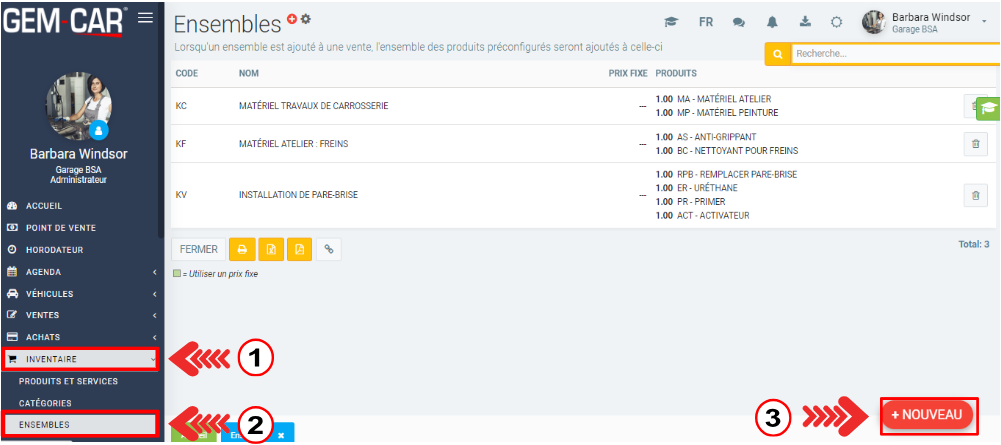Delete the KF Matériel Atelier Freins set
Viewport: 1001px width, 445px height.
[975, 144]
